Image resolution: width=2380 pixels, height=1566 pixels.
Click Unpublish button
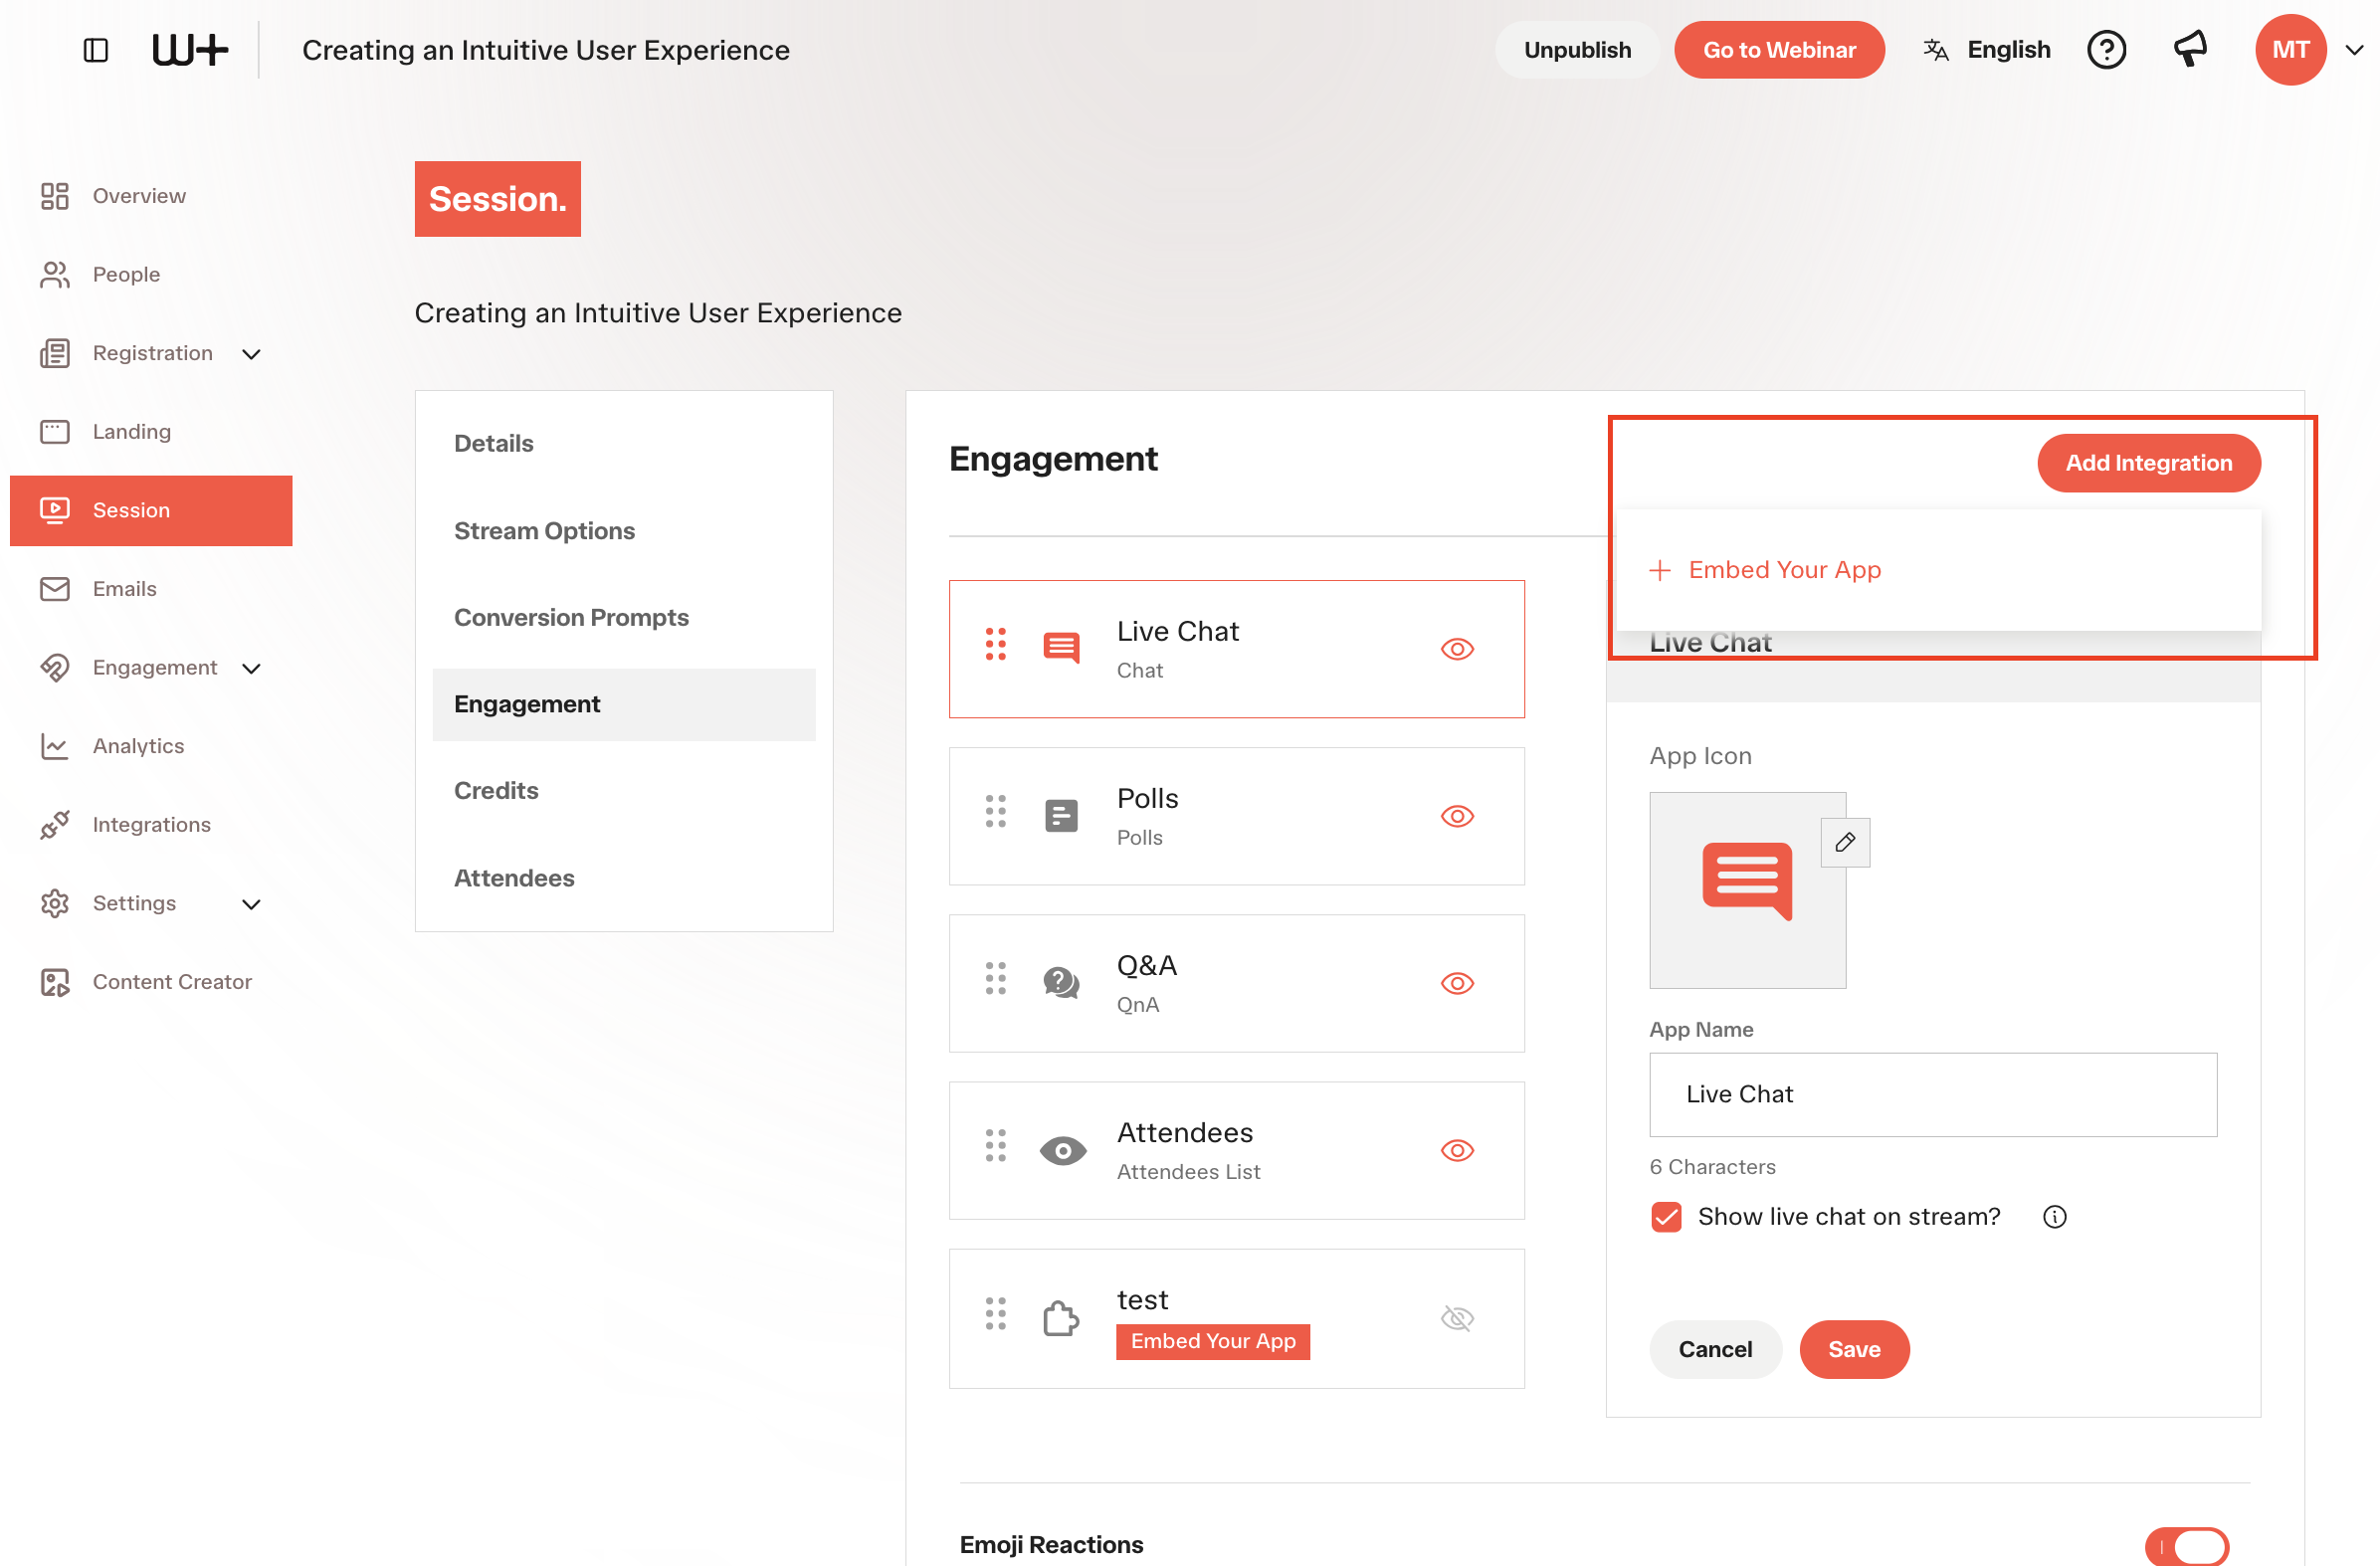click(x=1577, y=50)
